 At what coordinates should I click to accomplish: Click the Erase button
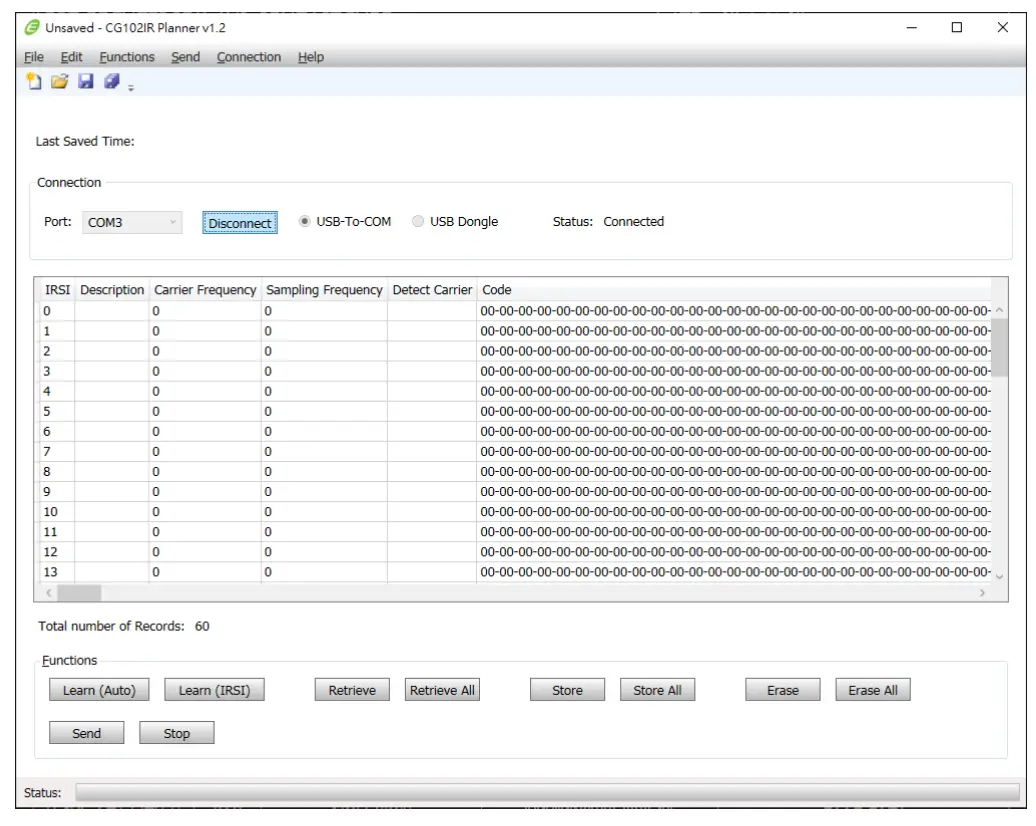(783, 690)
